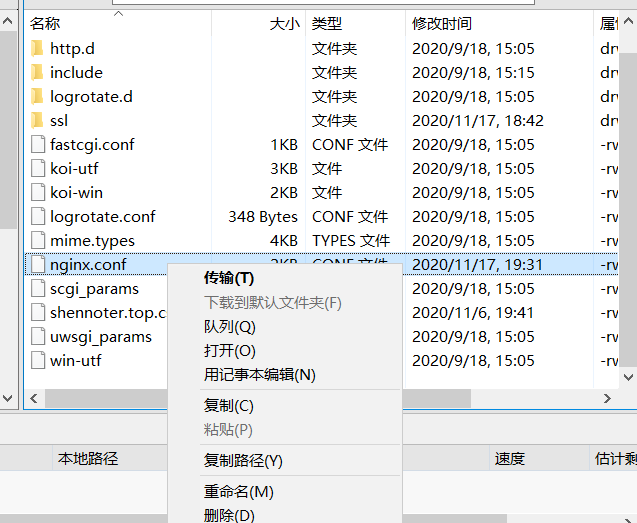Select 用记事本编辑(N) menu entry
Screen dimensions: 637x523
pyautogui.click(x=259, y=374)
